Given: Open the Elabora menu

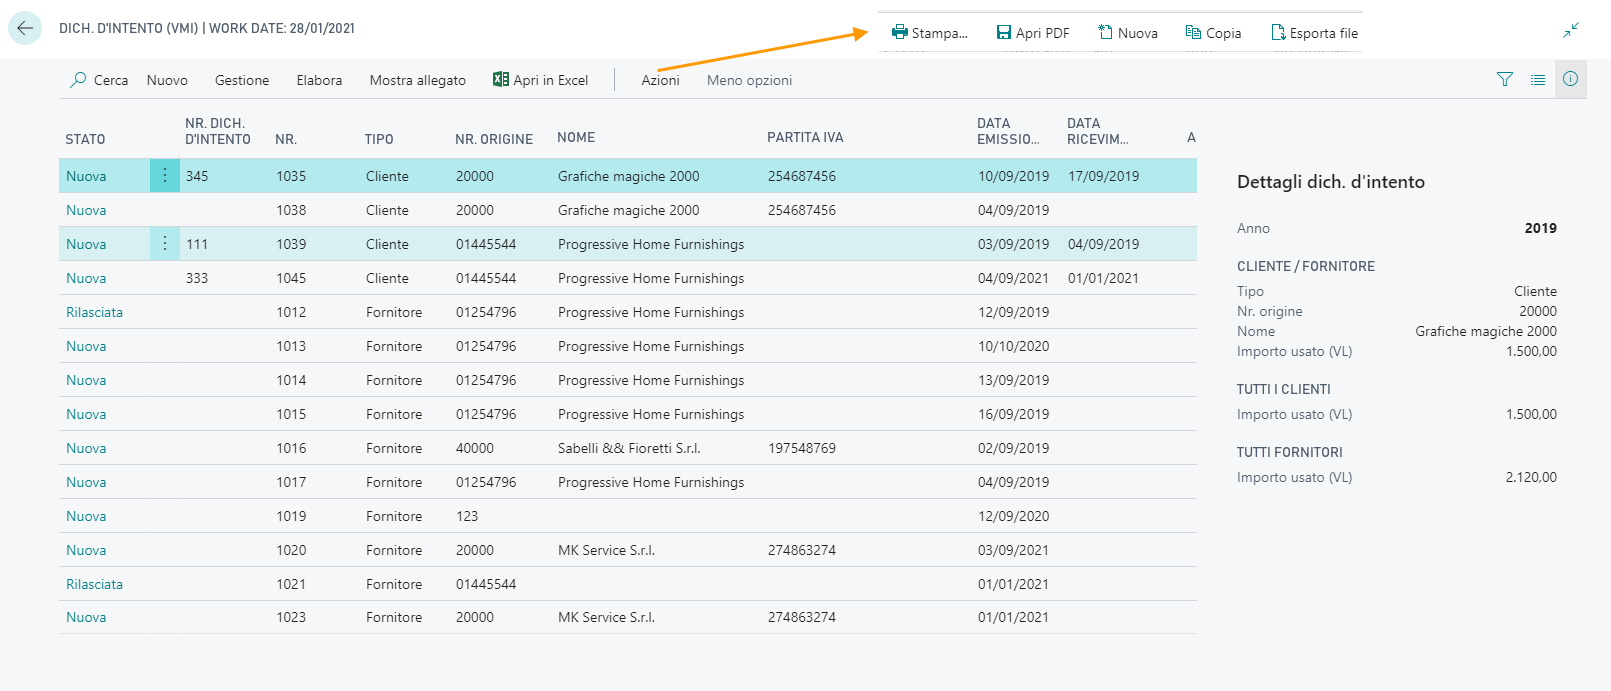Looking at the screenshot, I should click(x=319, y=80).
